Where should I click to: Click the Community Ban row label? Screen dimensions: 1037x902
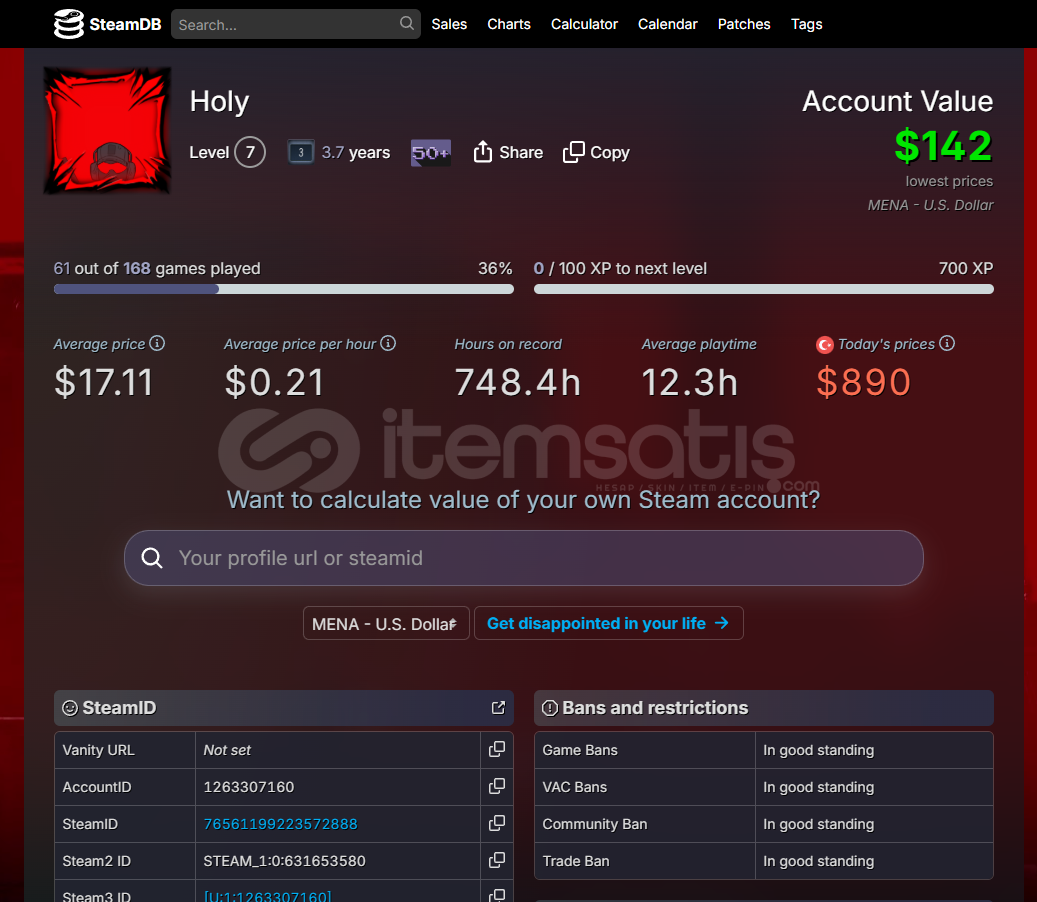[595, 824]
